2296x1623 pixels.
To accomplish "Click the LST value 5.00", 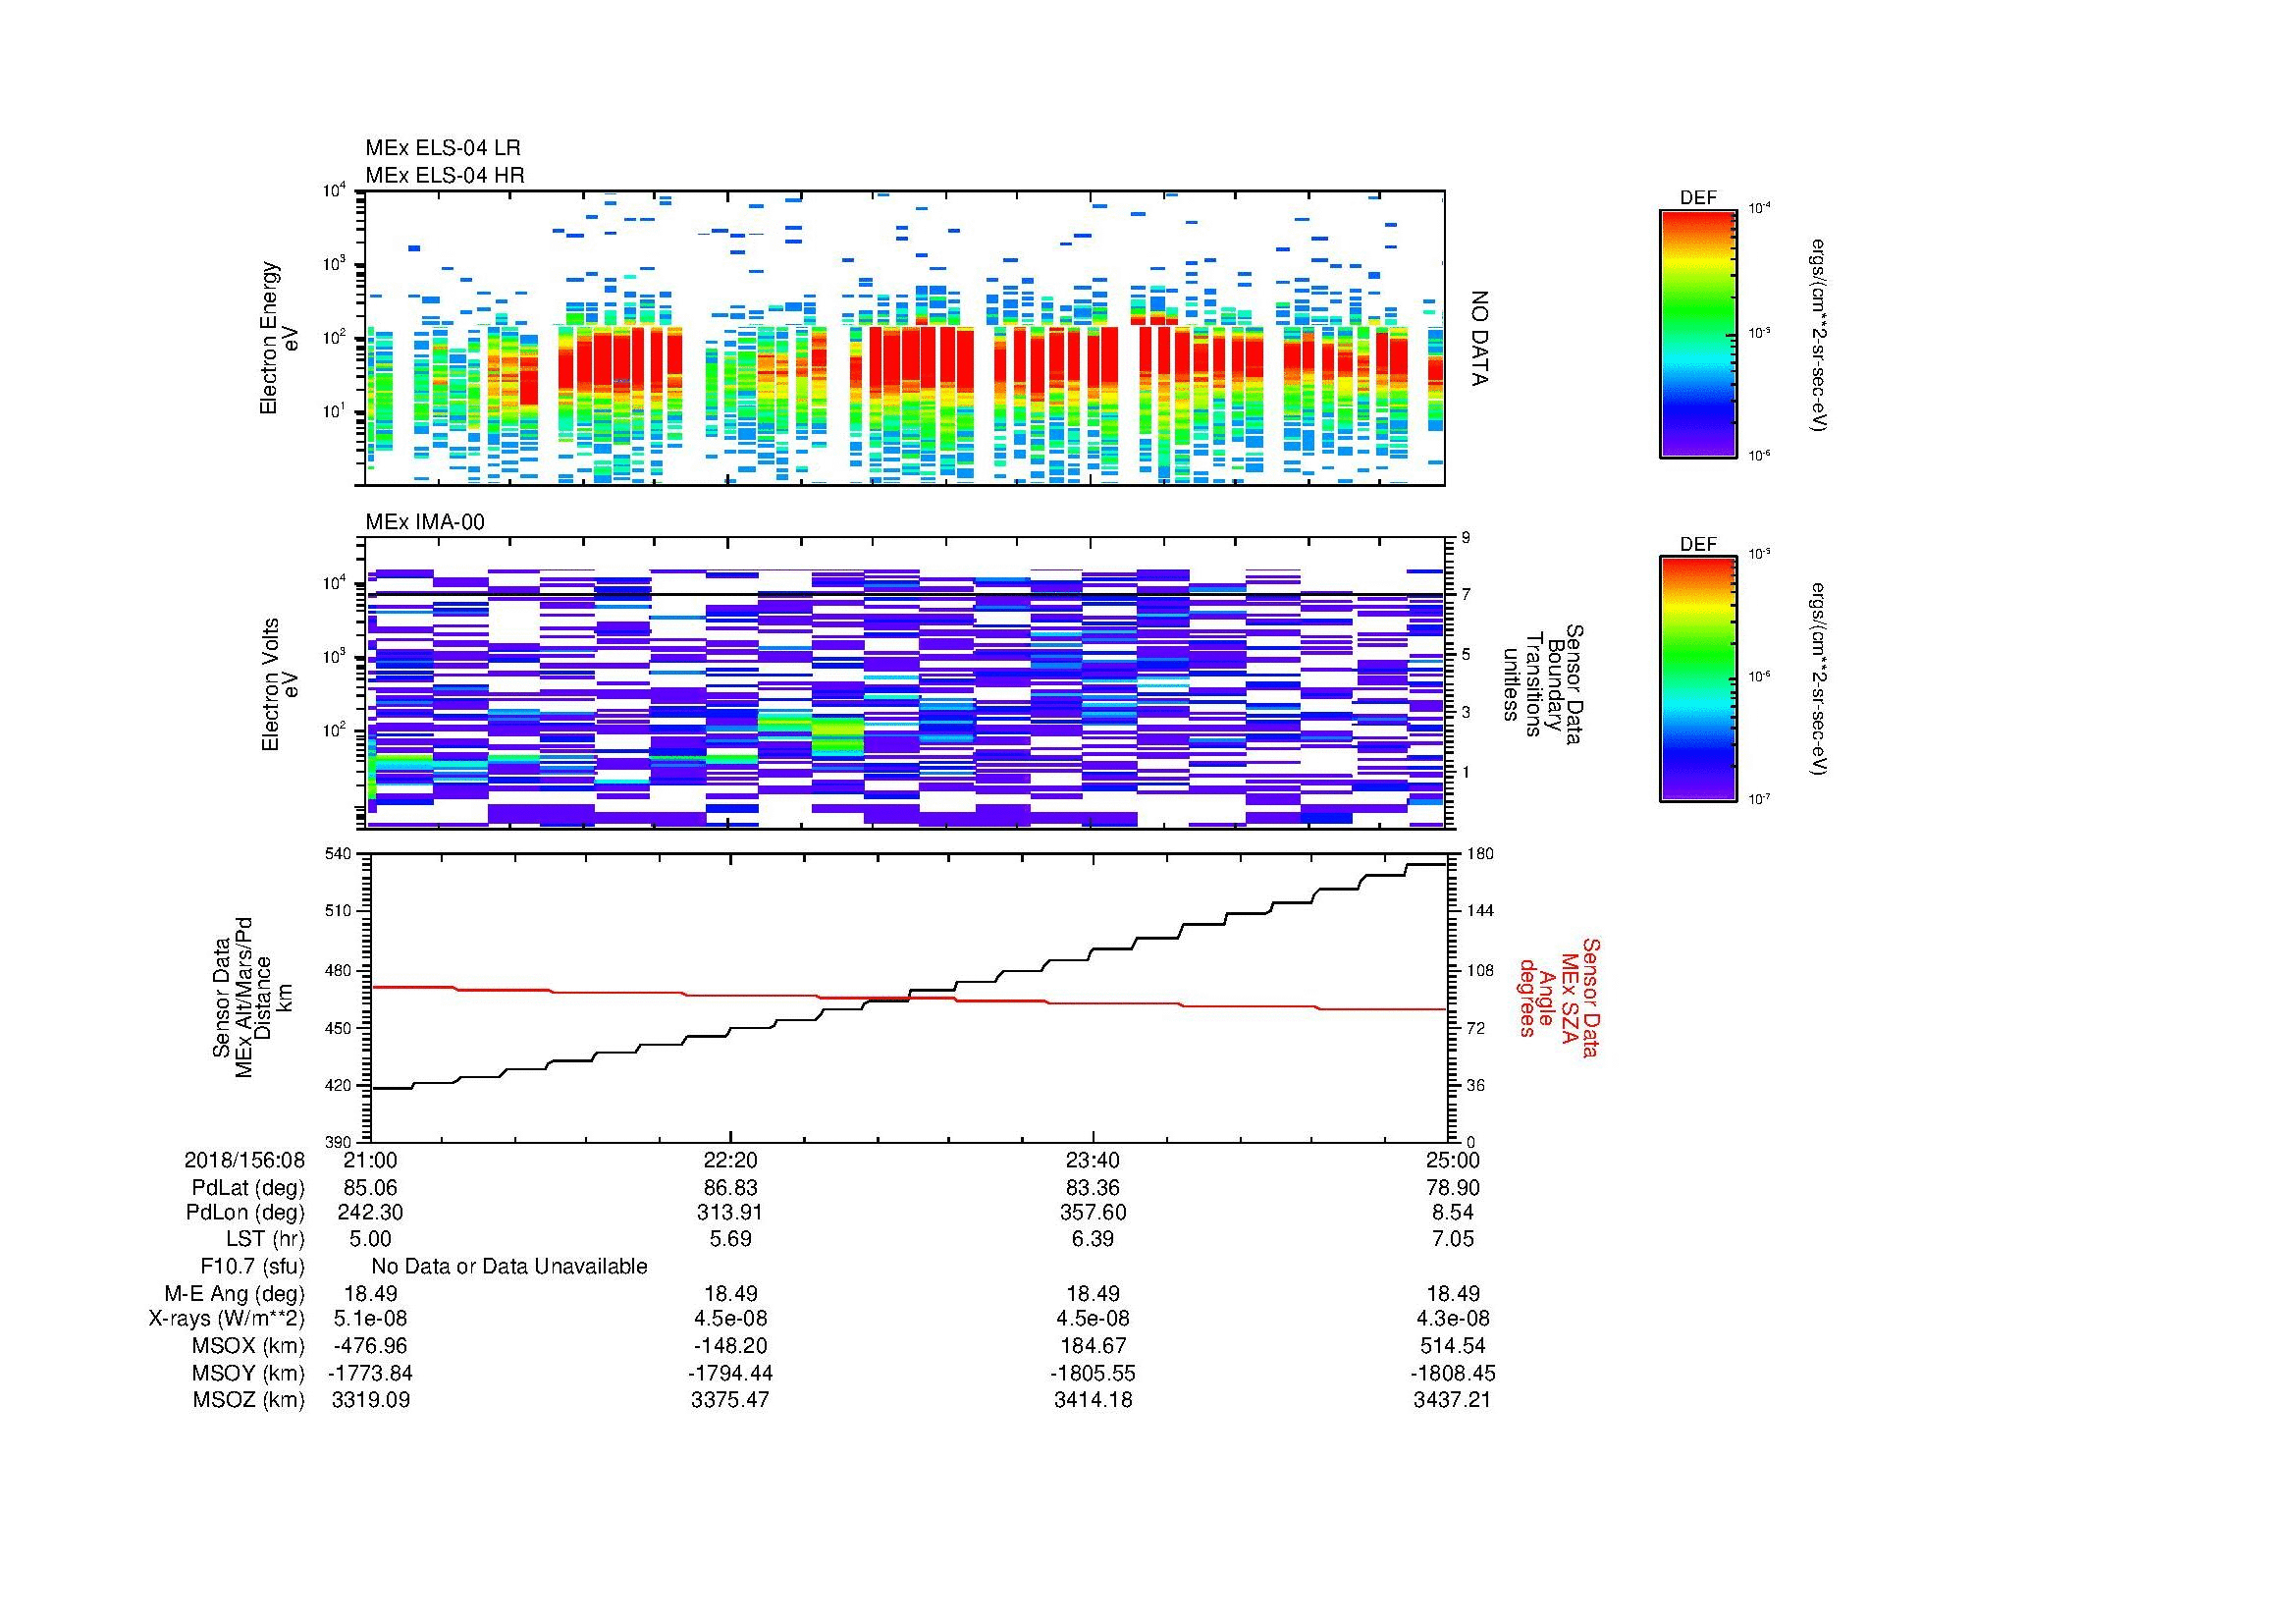I will tap(370, 1239).
